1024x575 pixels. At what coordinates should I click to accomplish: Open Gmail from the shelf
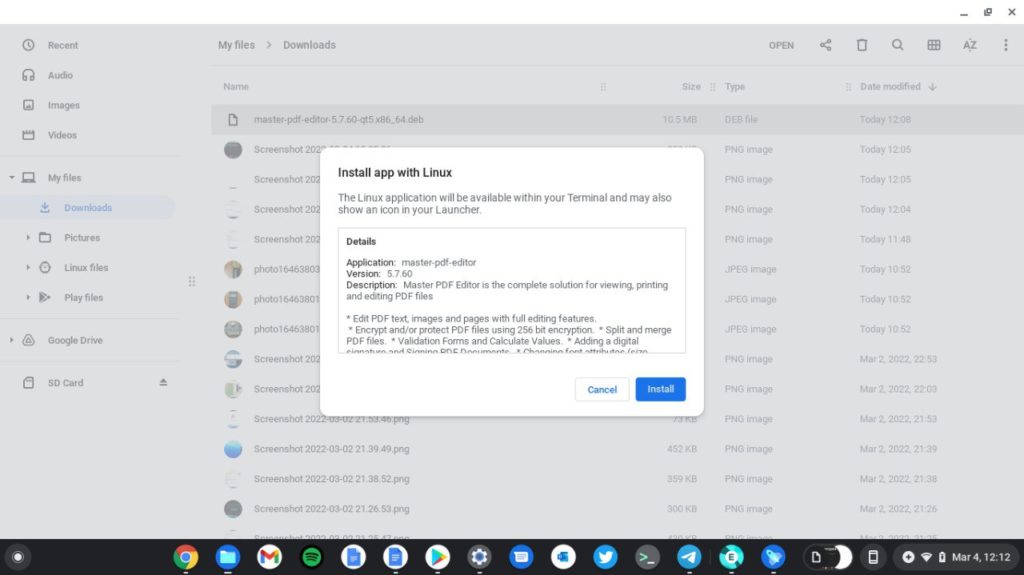pos(269,557)
